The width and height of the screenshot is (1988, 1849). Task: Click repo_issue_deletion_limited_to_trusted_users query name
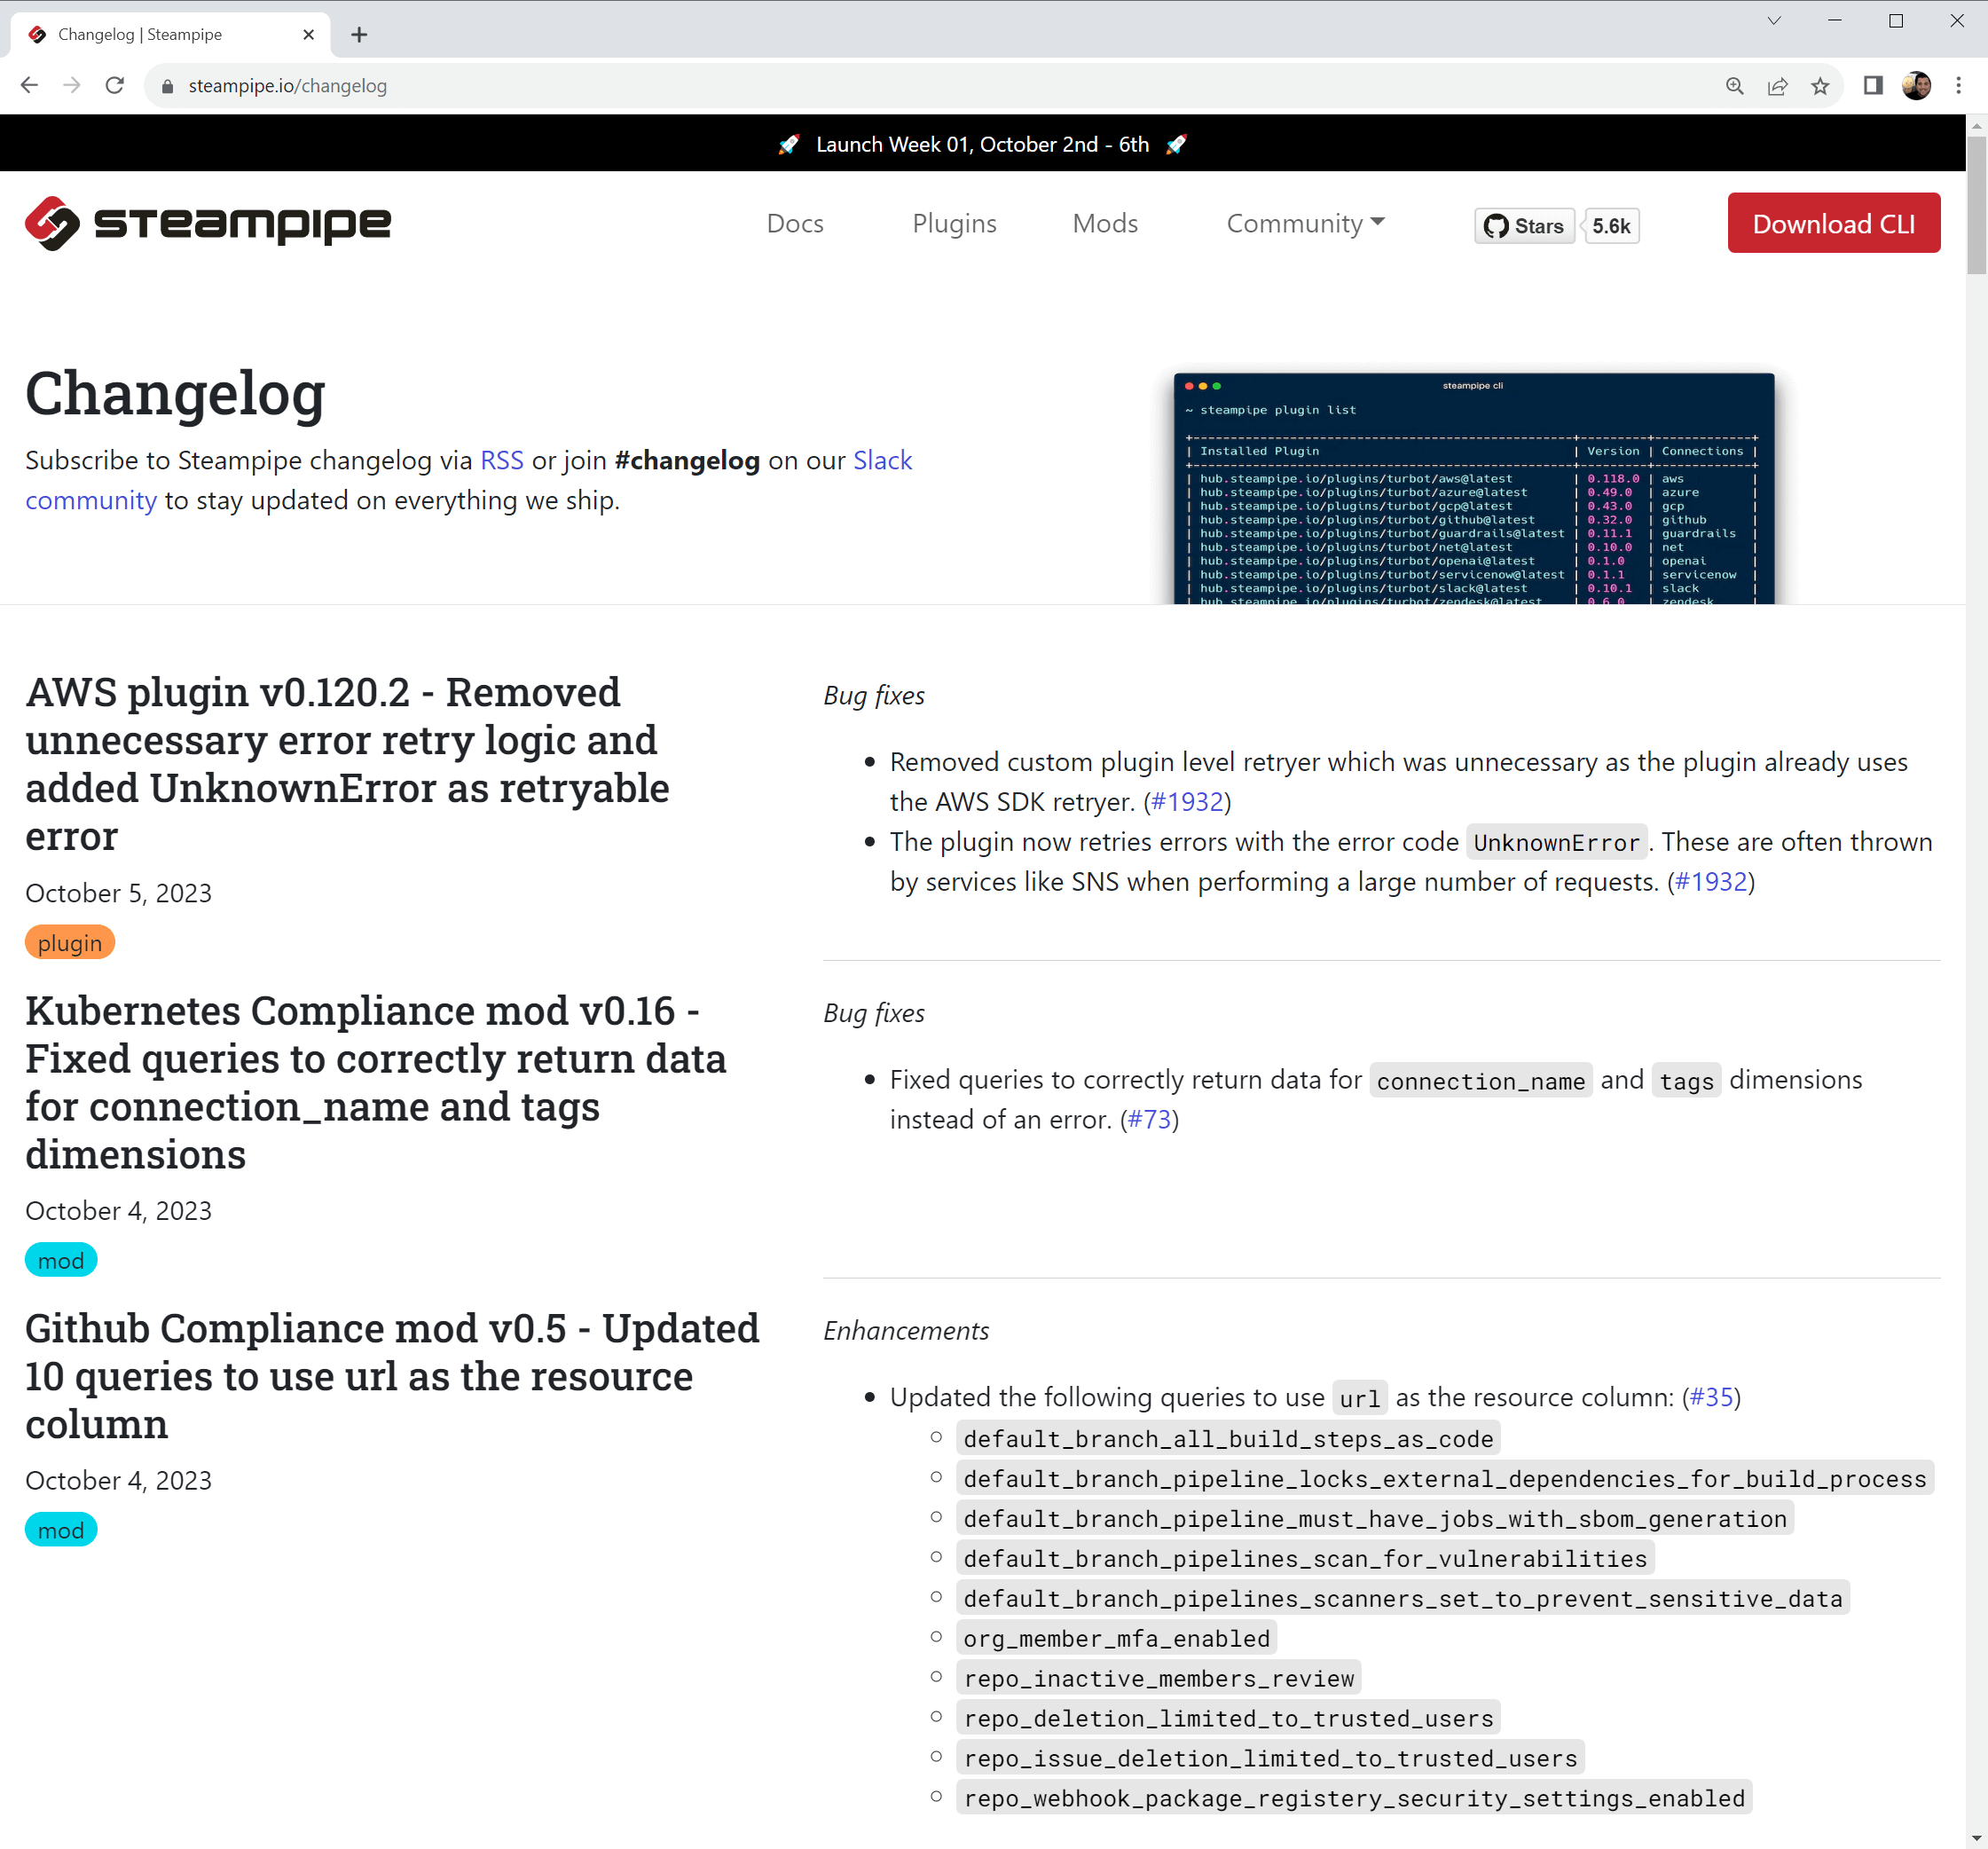(1270, 1758)
